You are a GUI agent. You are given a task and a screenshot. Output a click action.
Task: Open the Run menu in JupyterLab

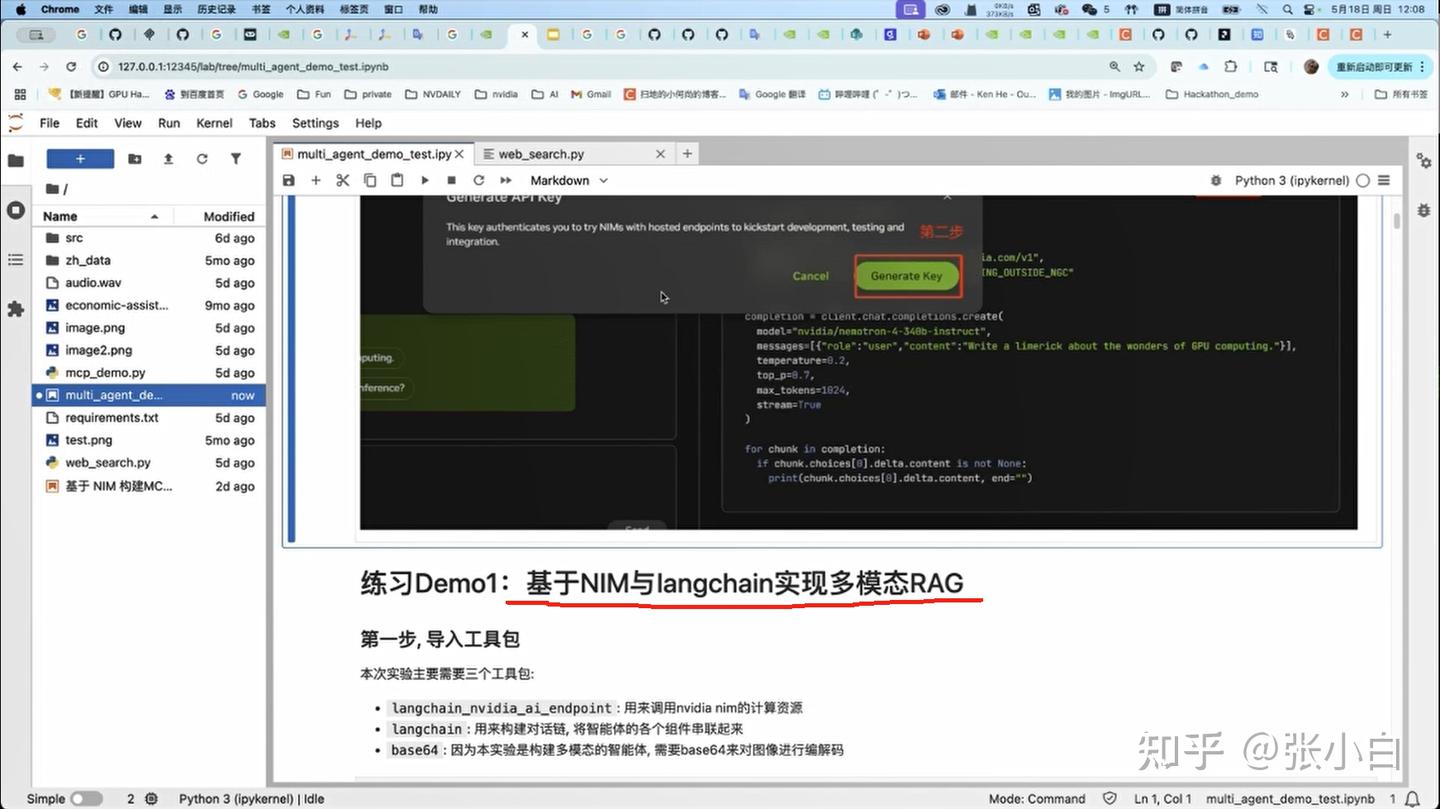coord(169,123)
